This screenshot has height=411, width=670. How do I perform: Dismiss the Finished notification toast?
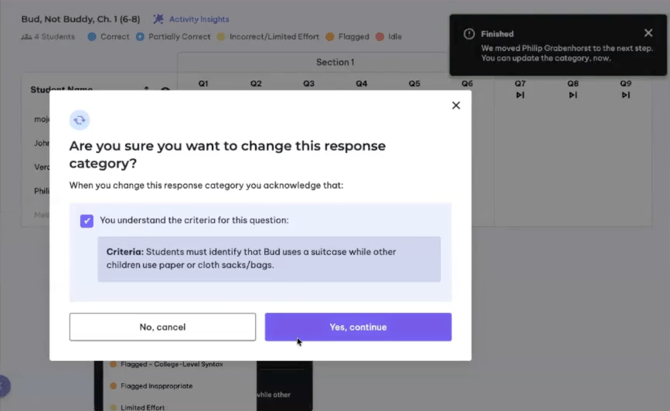[648, 33]
